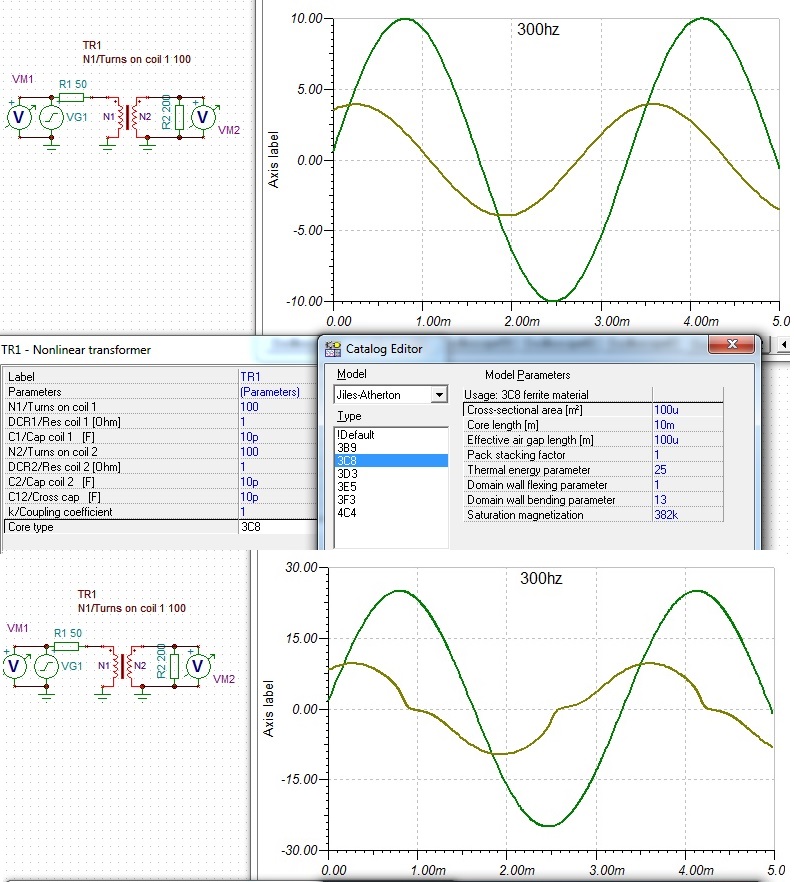The image size is (794, 882).
Task: Edit N1/Turns on coil 1 value
Action: (278, 407)
